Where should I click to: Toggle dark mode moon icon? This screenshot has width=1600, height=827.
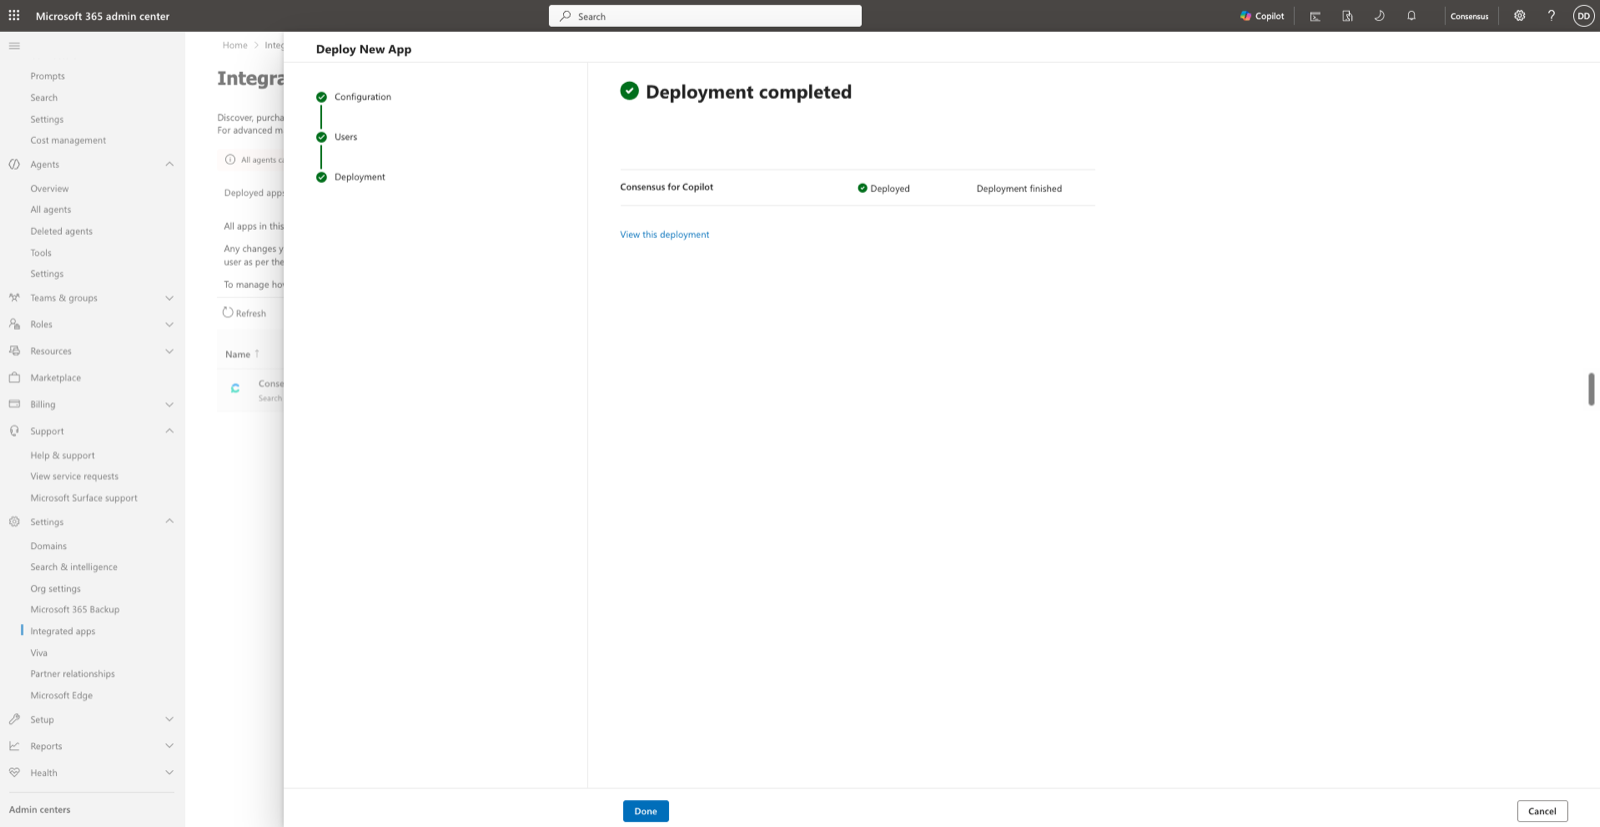pos(1379,16)
